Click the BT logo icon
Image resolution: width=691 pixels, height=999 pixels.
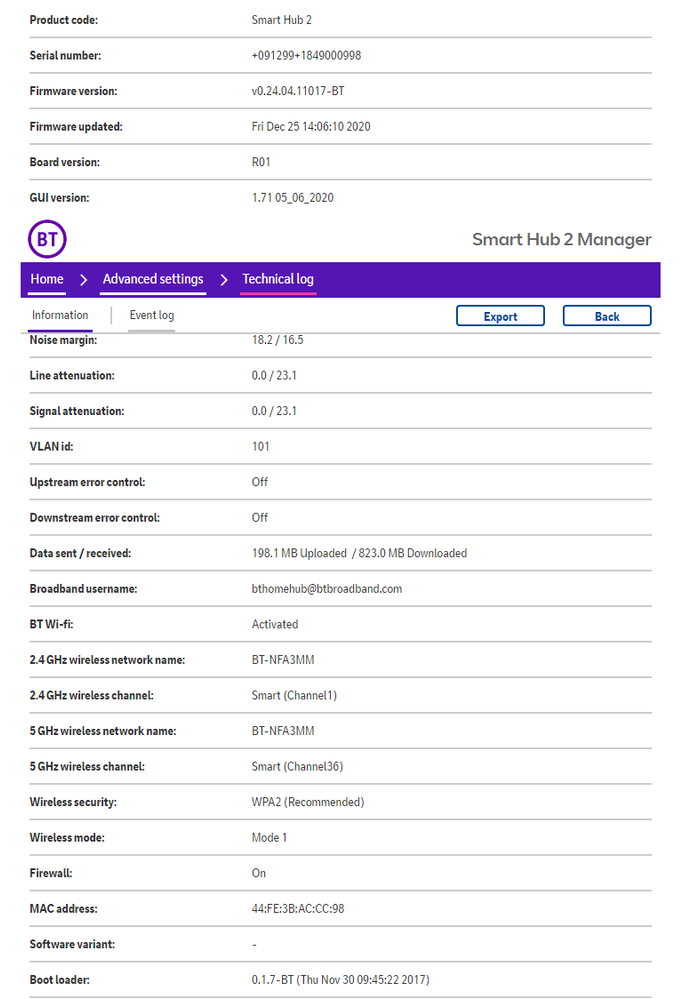tap(47, 240)
